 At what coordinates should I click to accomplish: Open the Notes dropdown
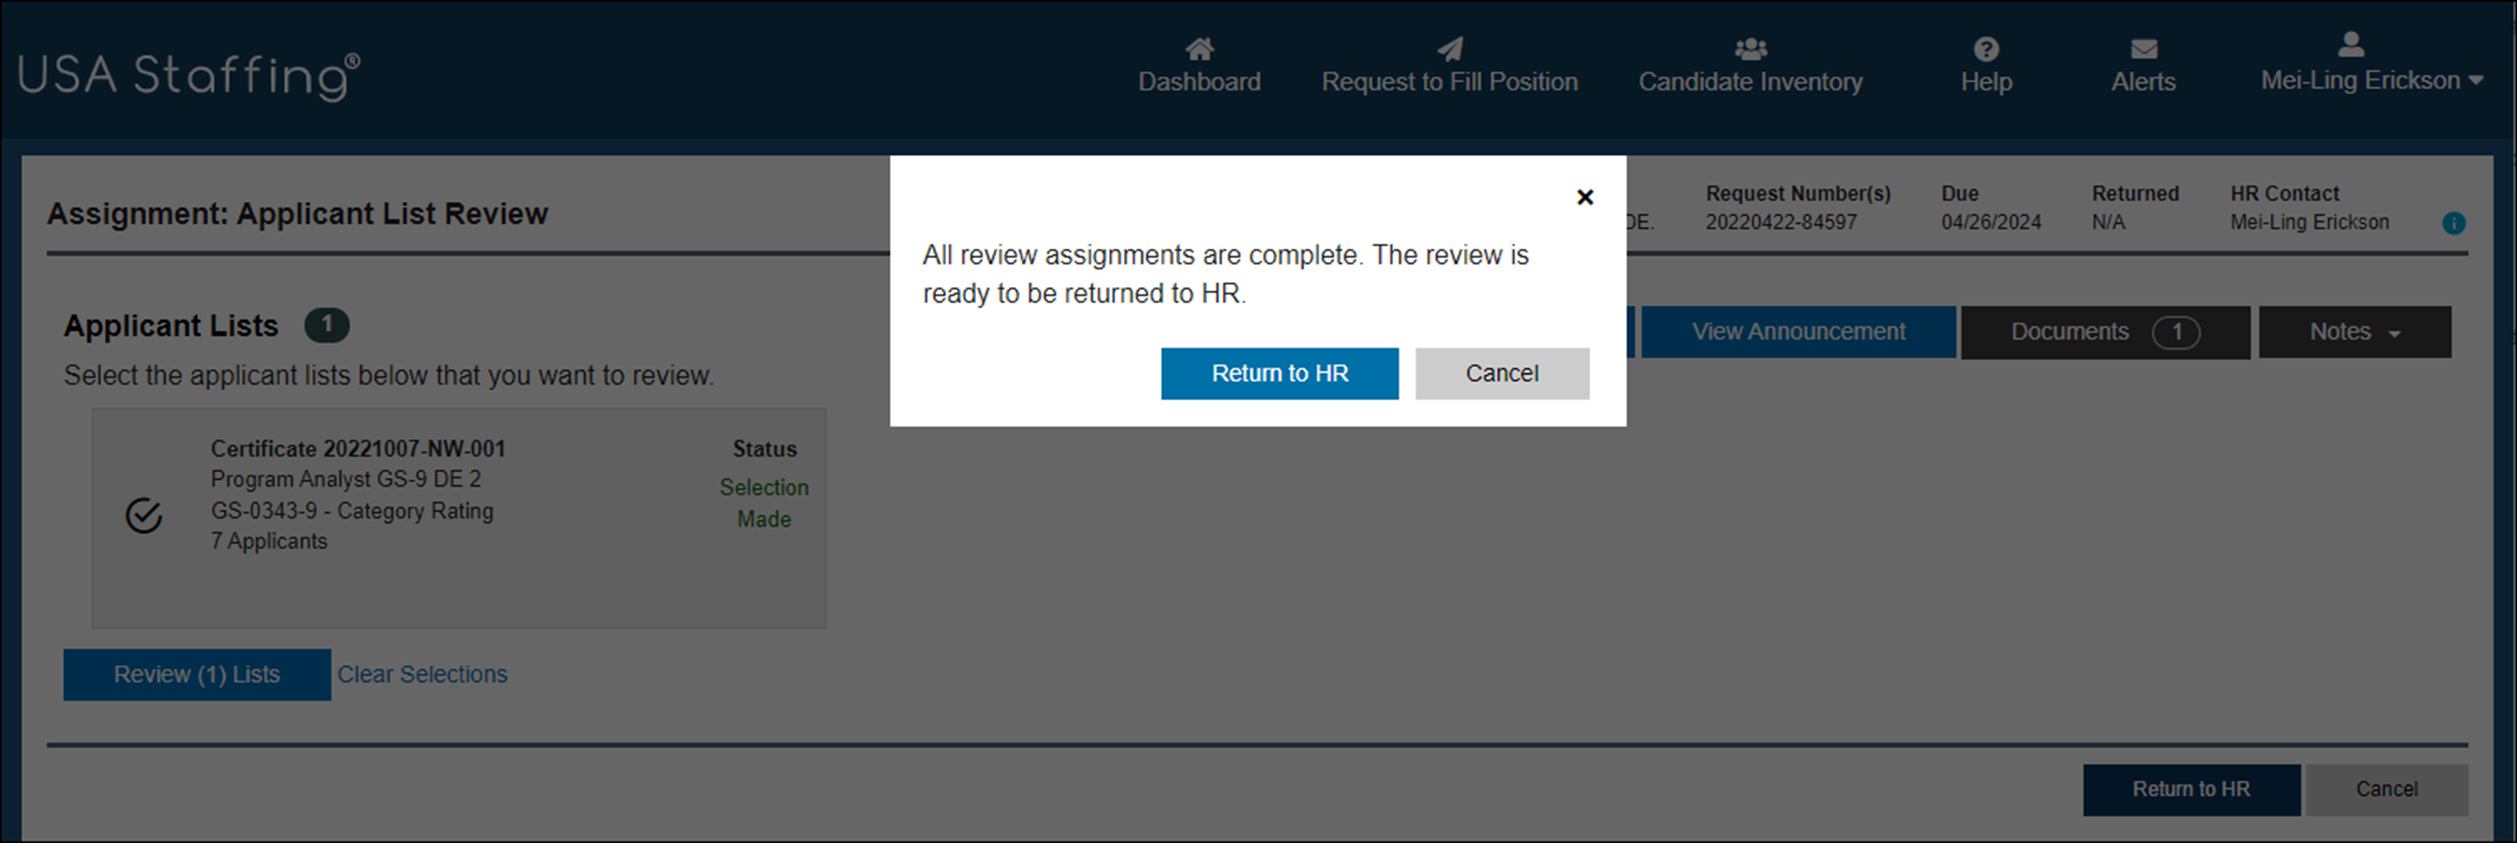coord(2354,332)
